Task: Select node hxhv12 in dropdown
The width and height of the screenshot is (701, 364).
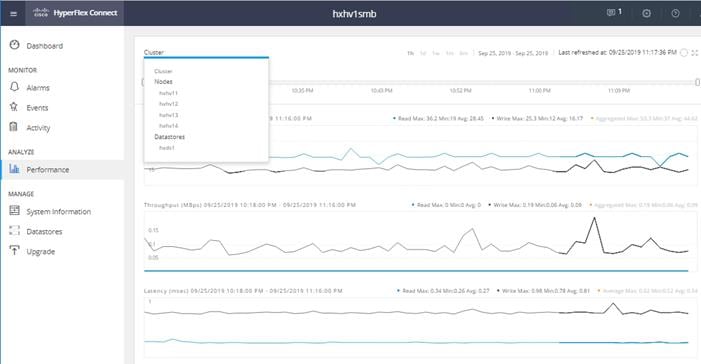Action: click(169, 104)
